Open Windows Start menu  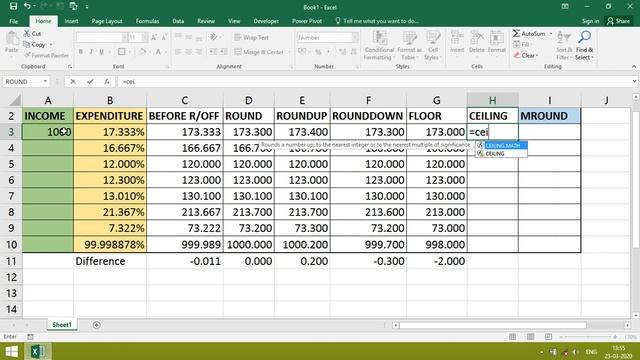click(x=11, y=351)
